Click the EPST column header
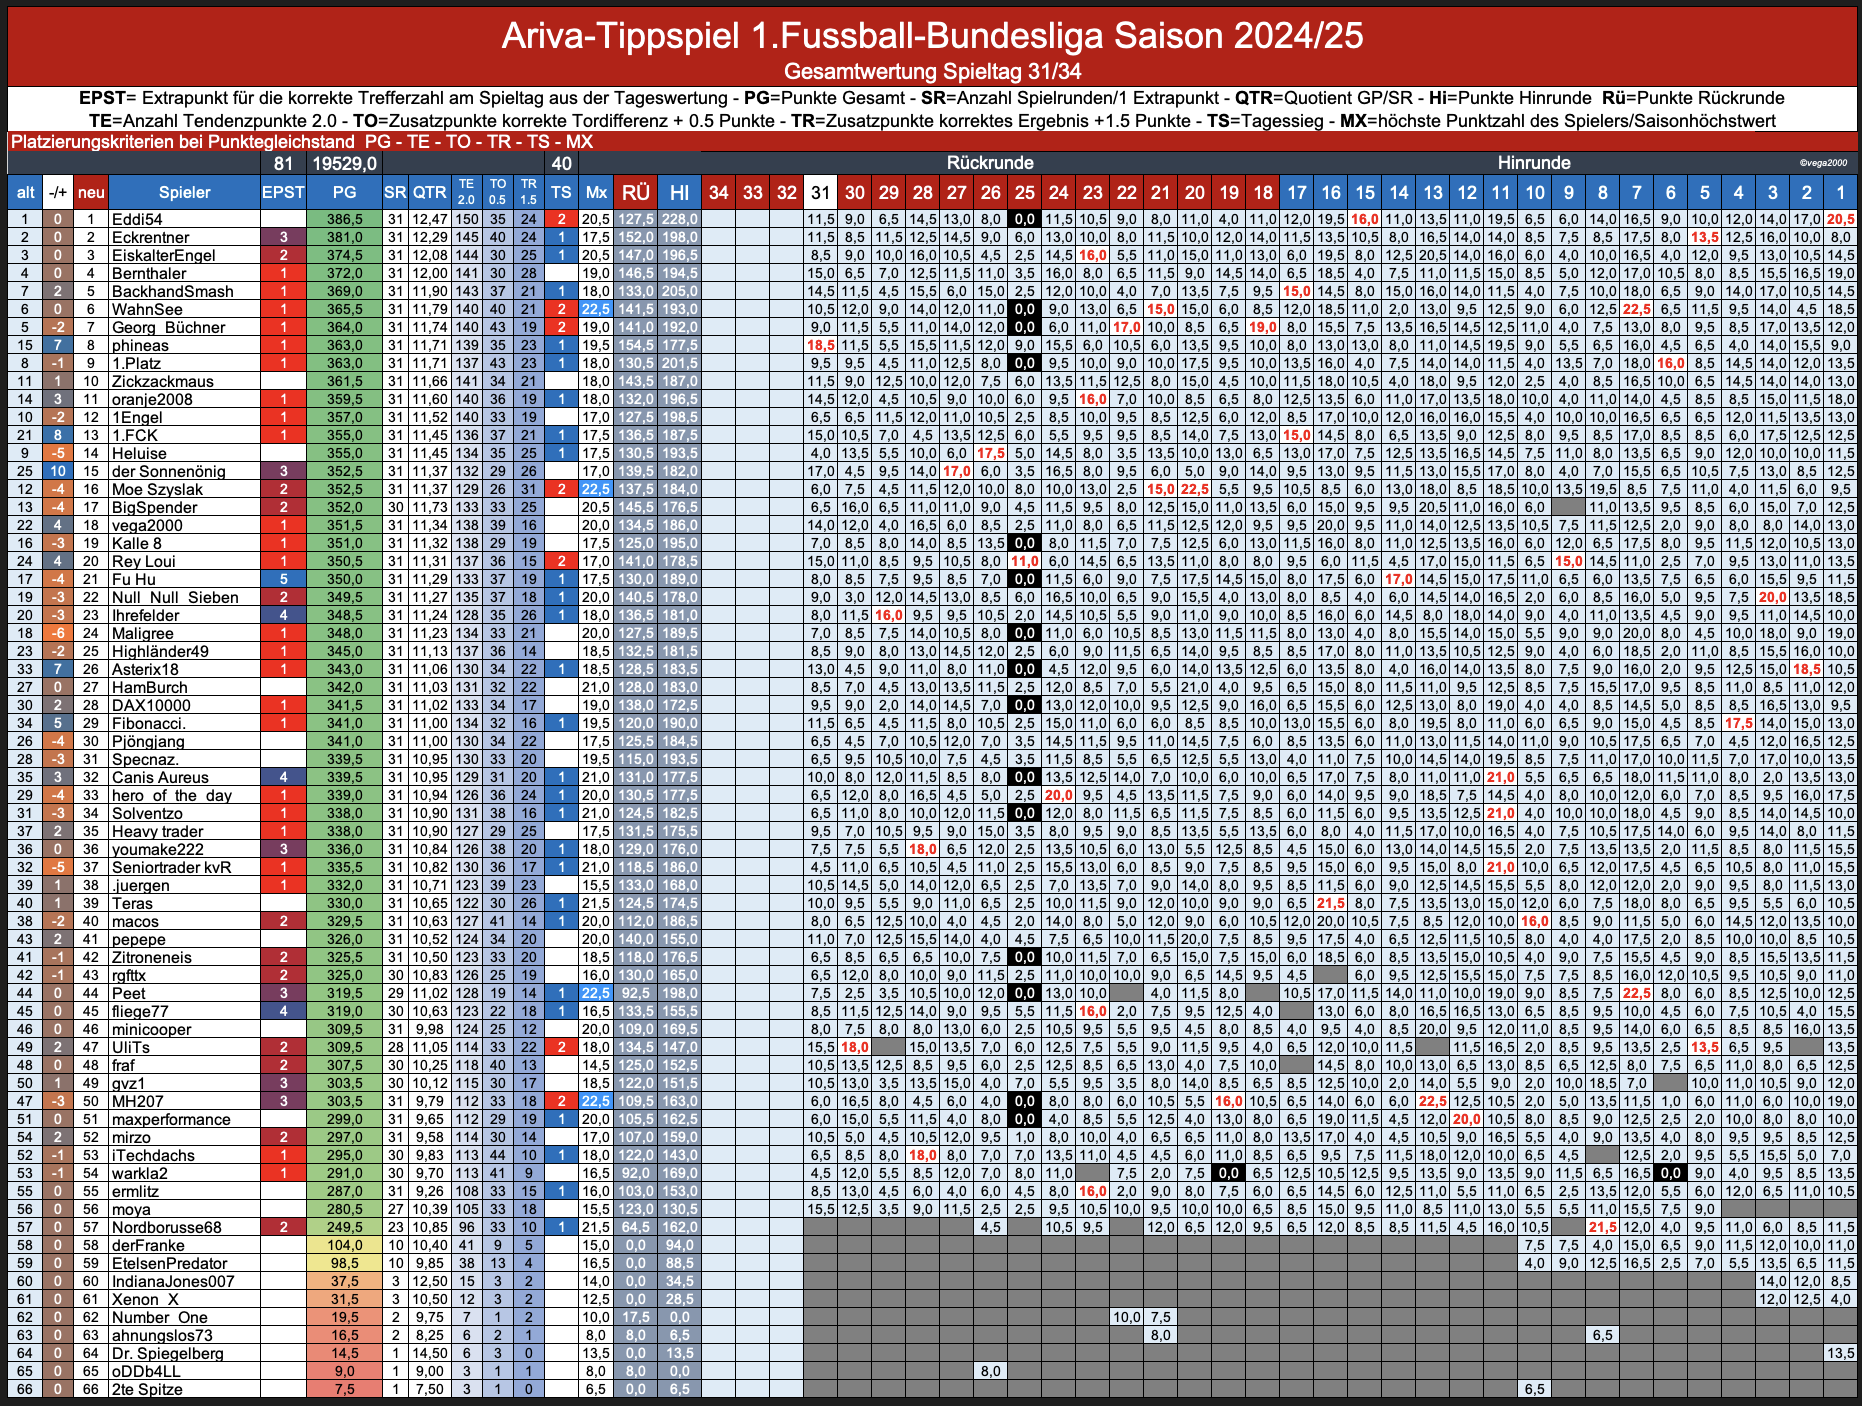1862x1406 pixels. [x=283, y=192]
